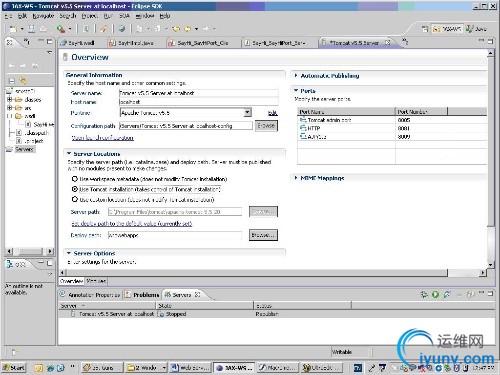
Task: Click the Windows Start button
Action: (14, 368)
